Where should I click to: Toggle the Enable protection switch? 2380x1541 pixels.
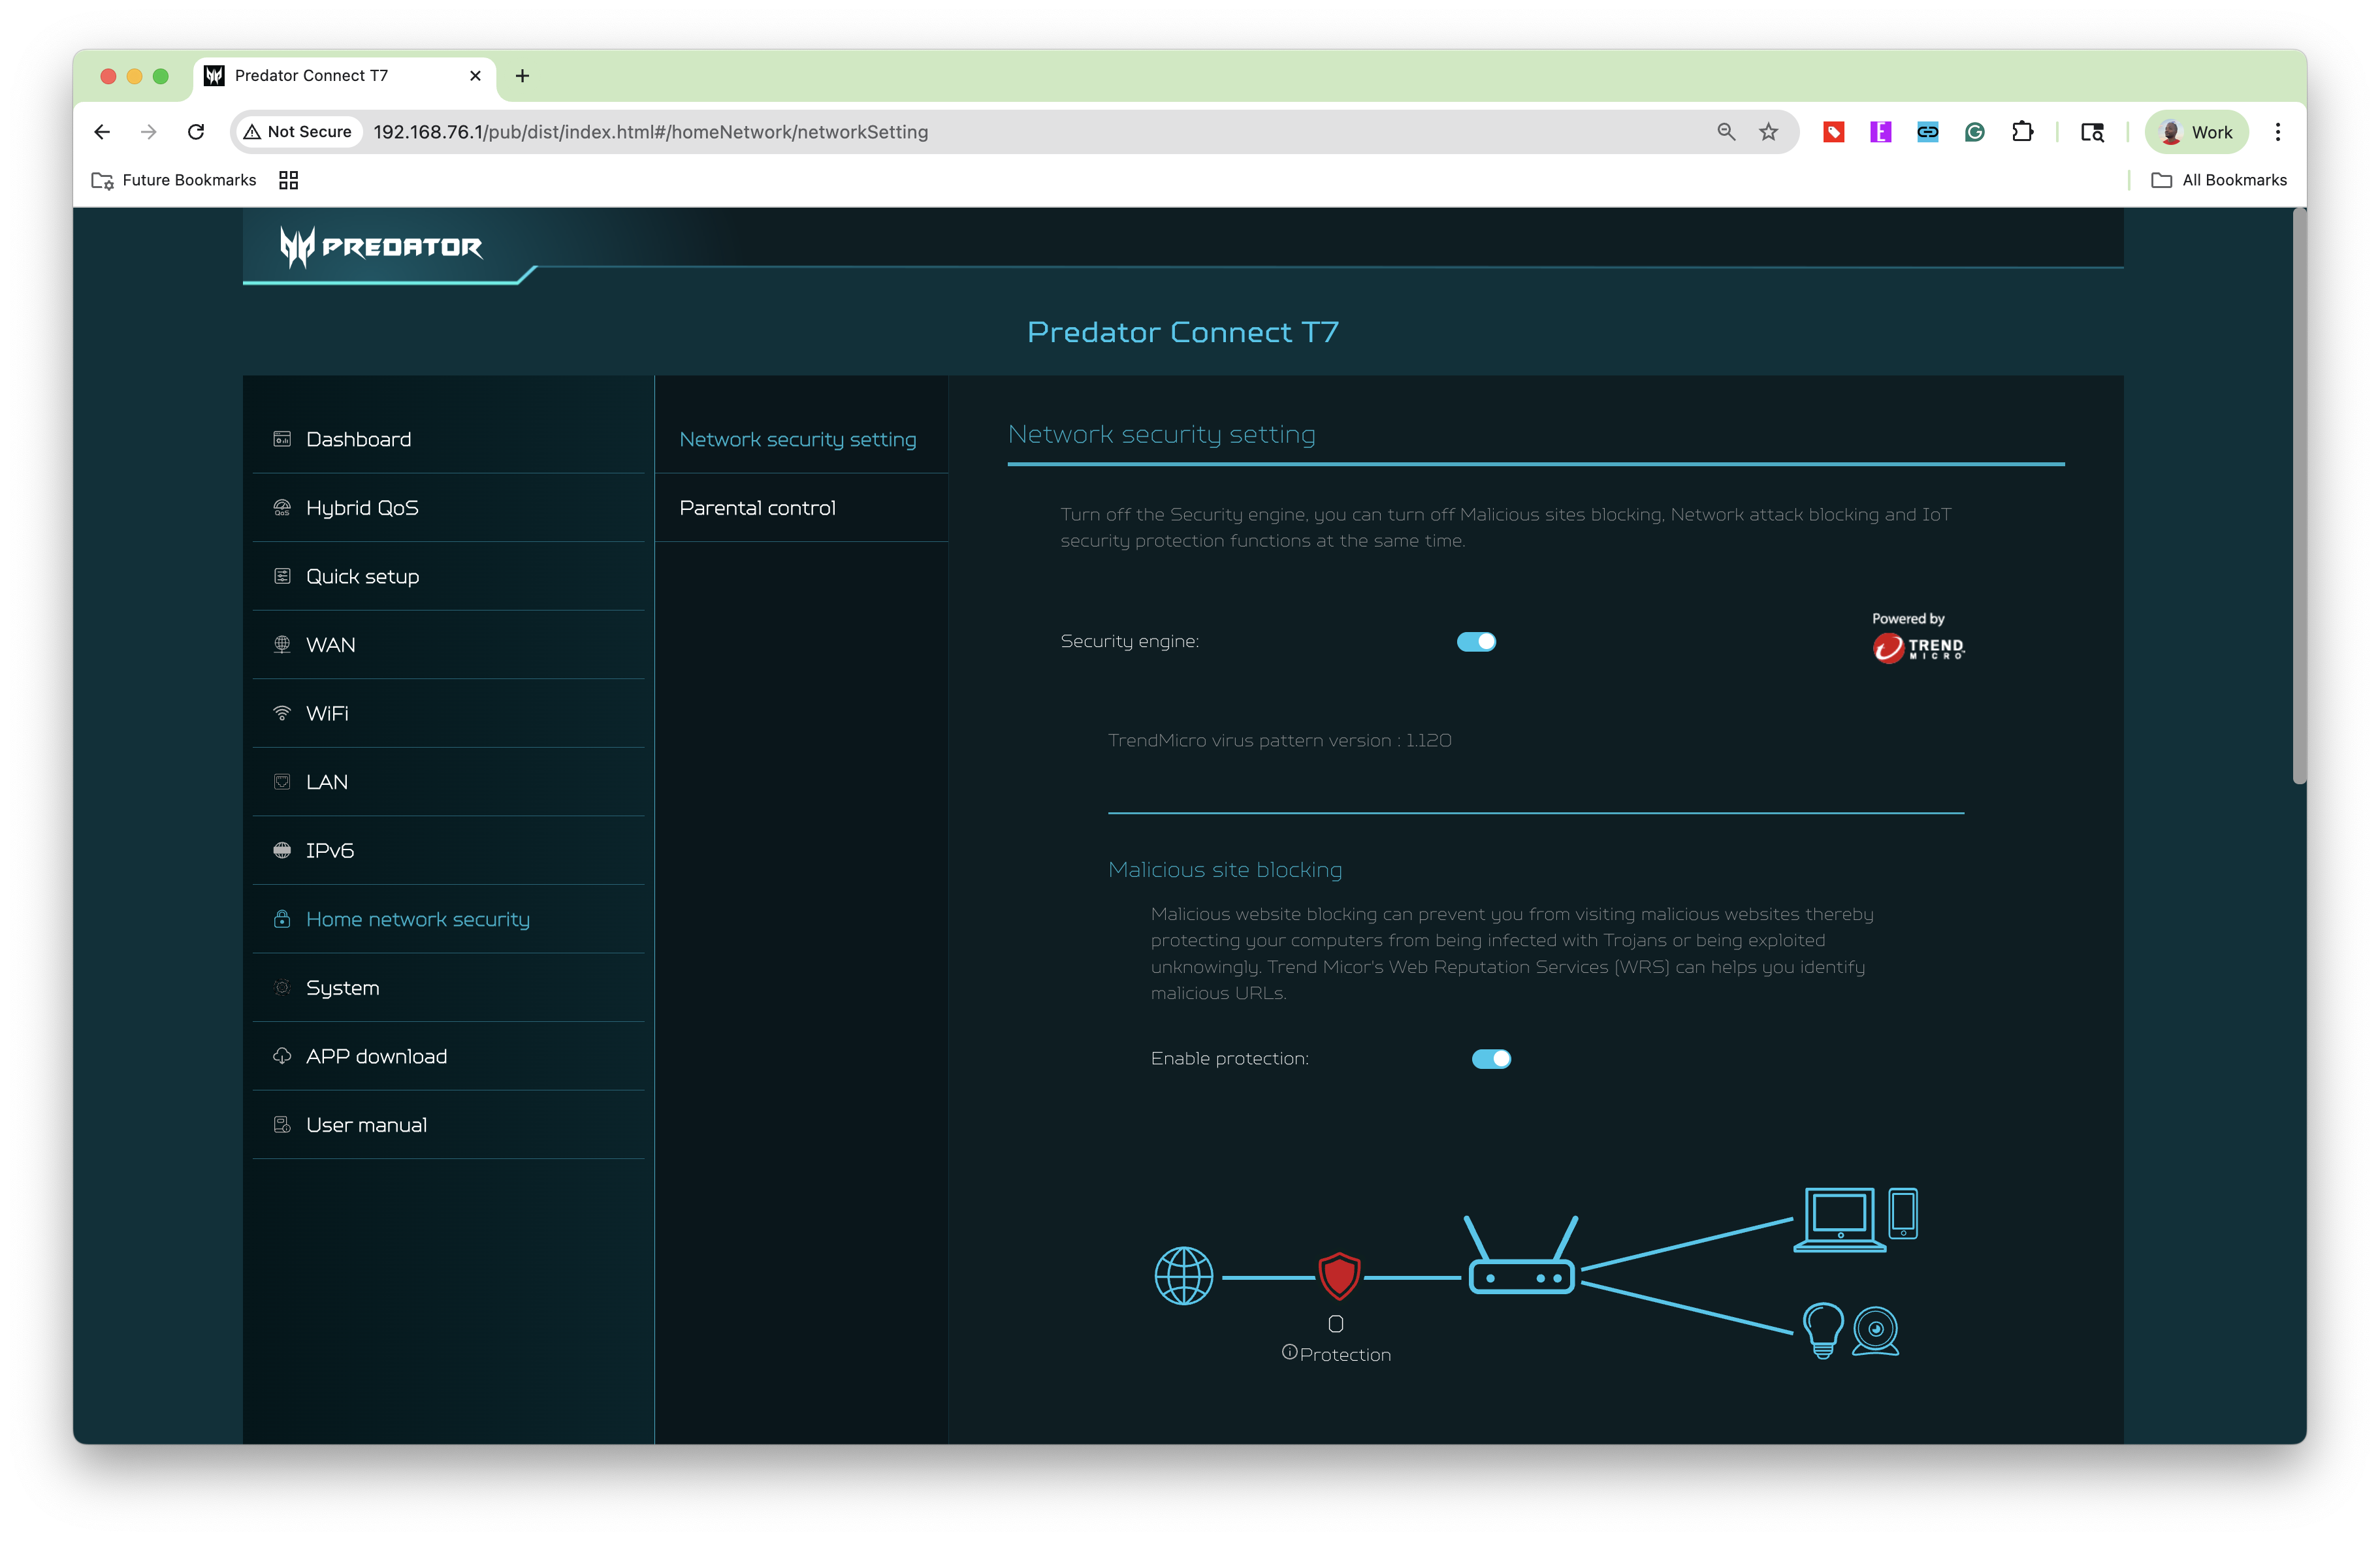pos(1491,1059)
